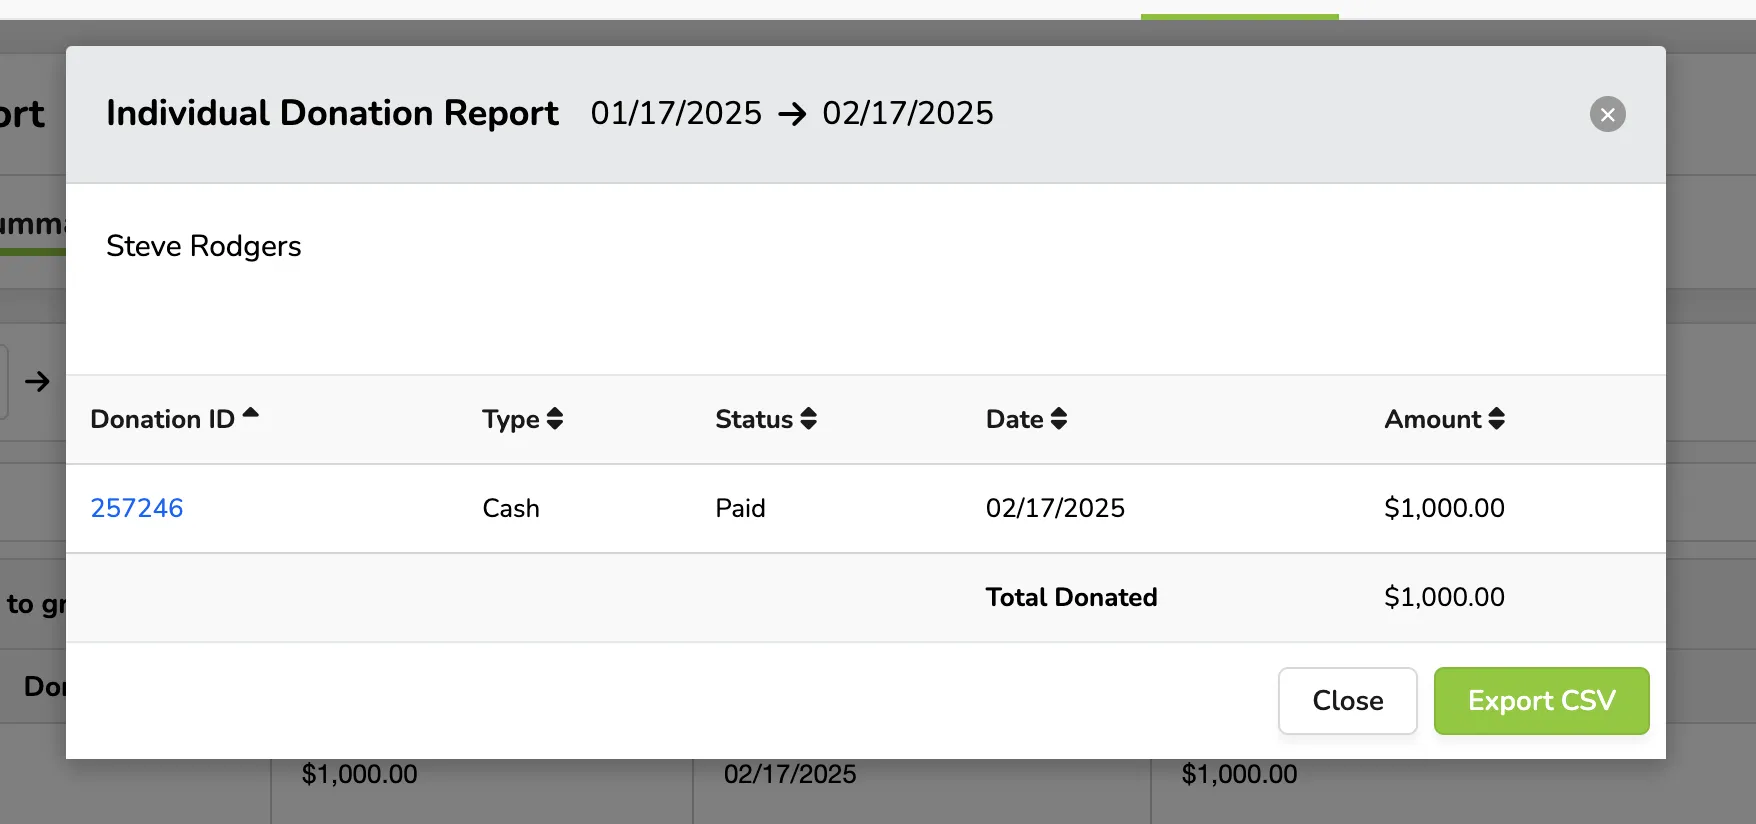Select the Paid status cell
The height and width of the screenshot is (824, 1756).
point(740,508)
